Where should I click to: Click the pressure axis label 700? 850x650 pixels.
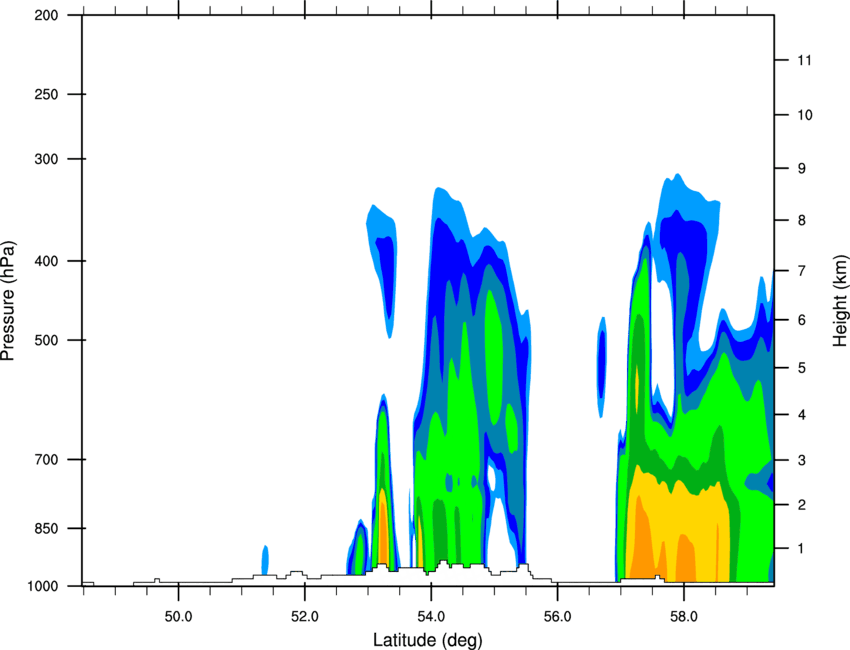click(46, 459)
